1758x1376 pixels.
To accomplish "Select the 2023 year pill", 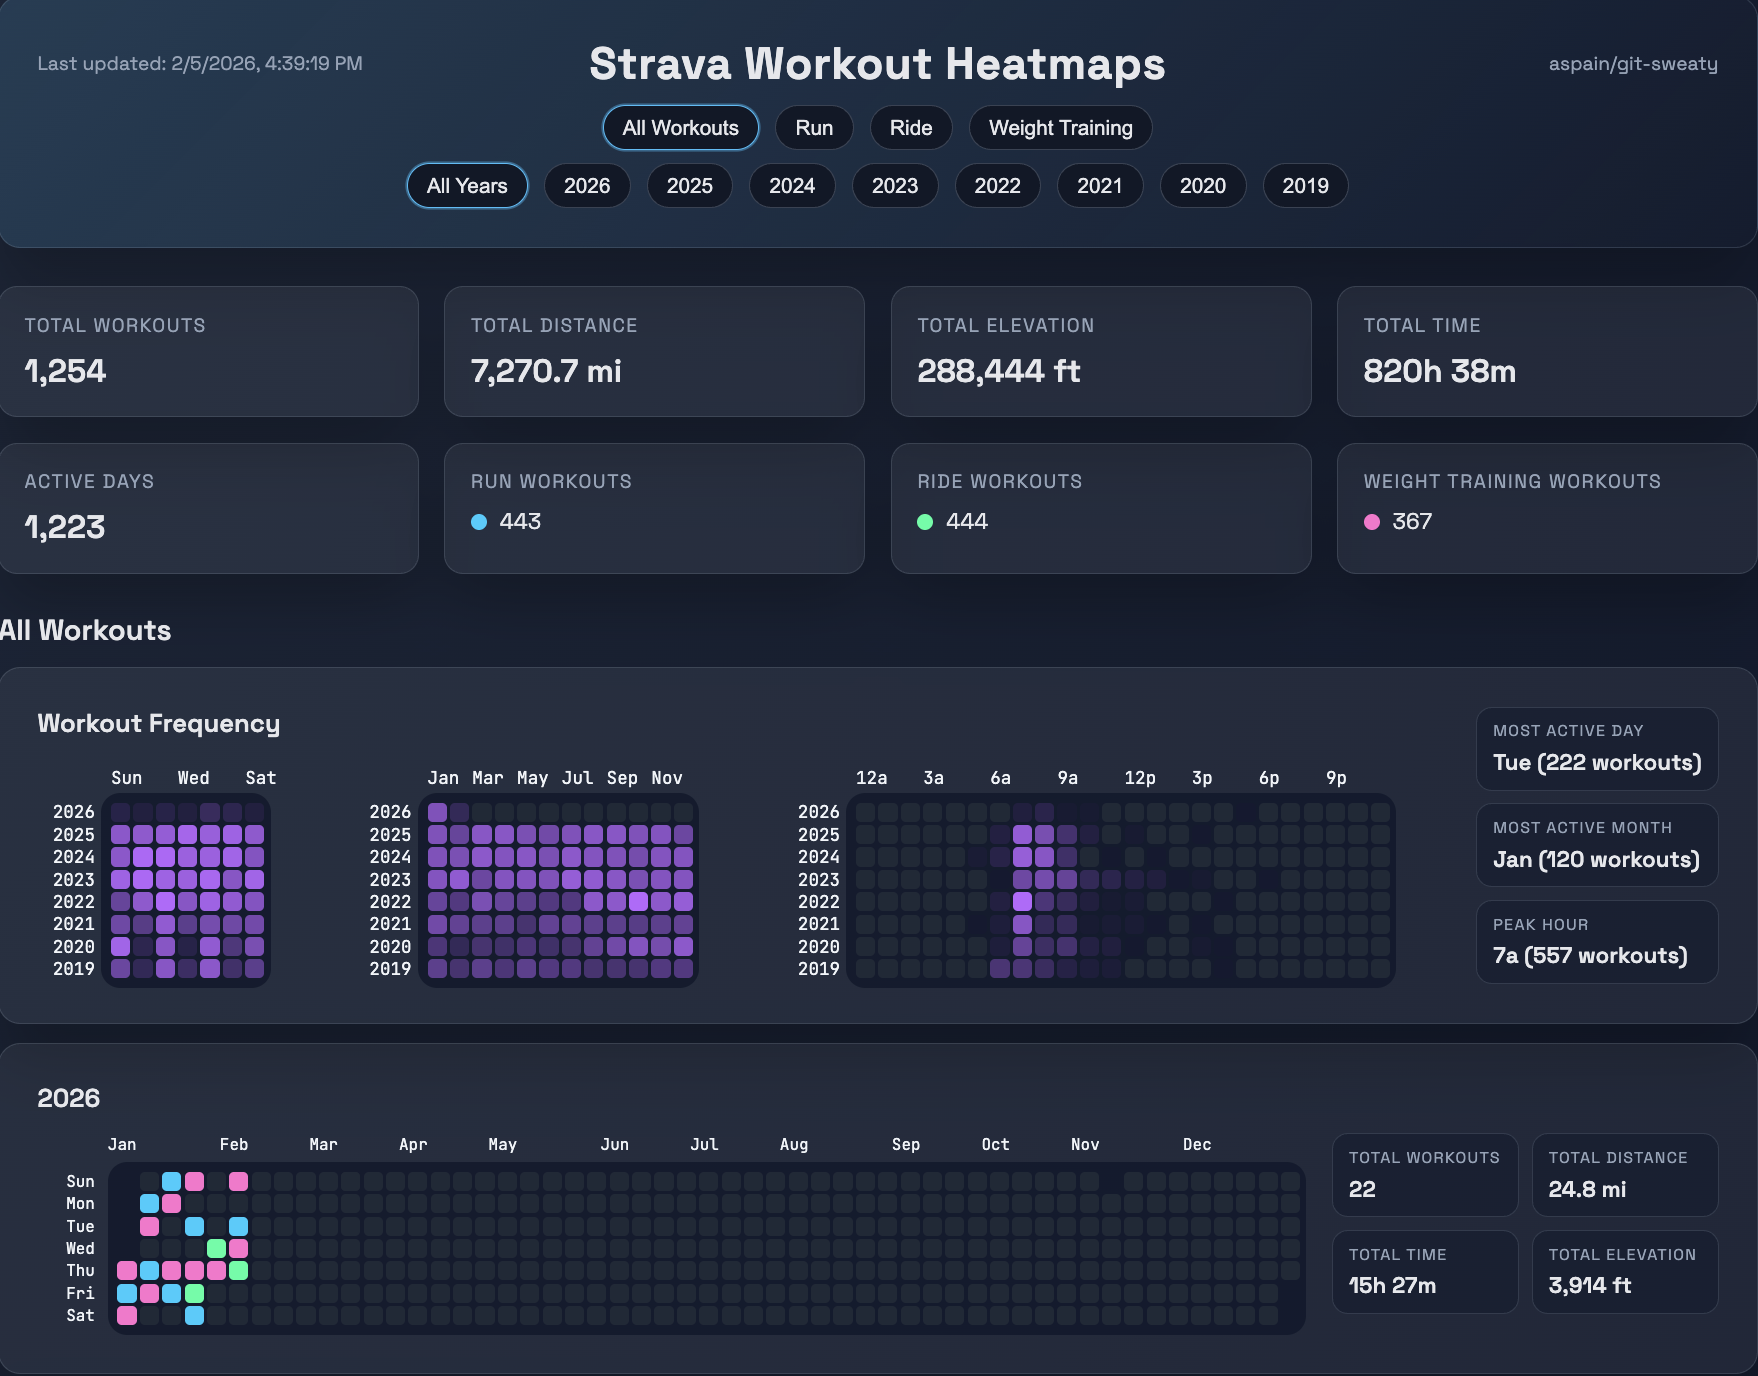I will tap(894, 185).
